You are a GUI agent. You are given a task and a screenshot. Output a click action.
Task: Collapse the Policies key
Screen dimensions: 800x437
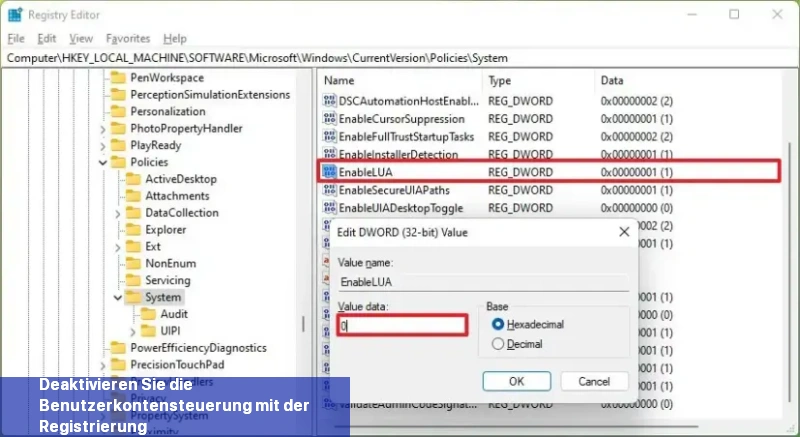tap(103, 163)
